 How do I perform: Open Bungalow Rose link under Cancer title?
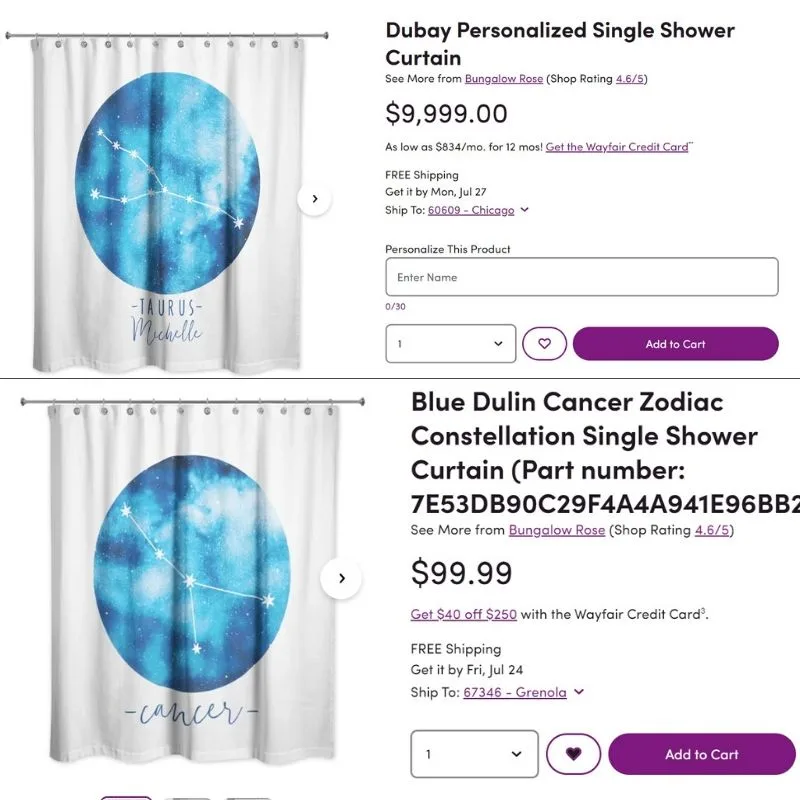[557, 530]
